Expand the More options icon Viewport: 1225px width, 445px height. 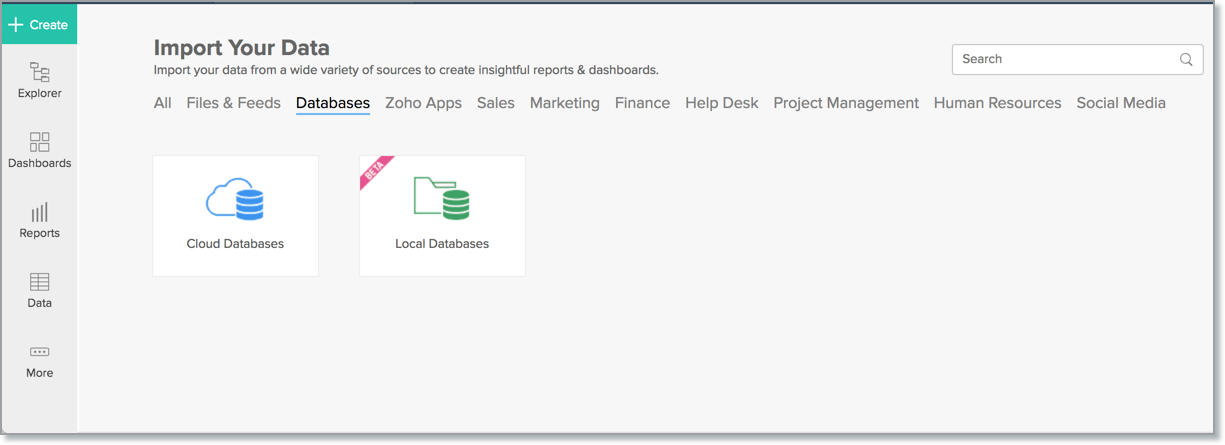click(39, 352)
